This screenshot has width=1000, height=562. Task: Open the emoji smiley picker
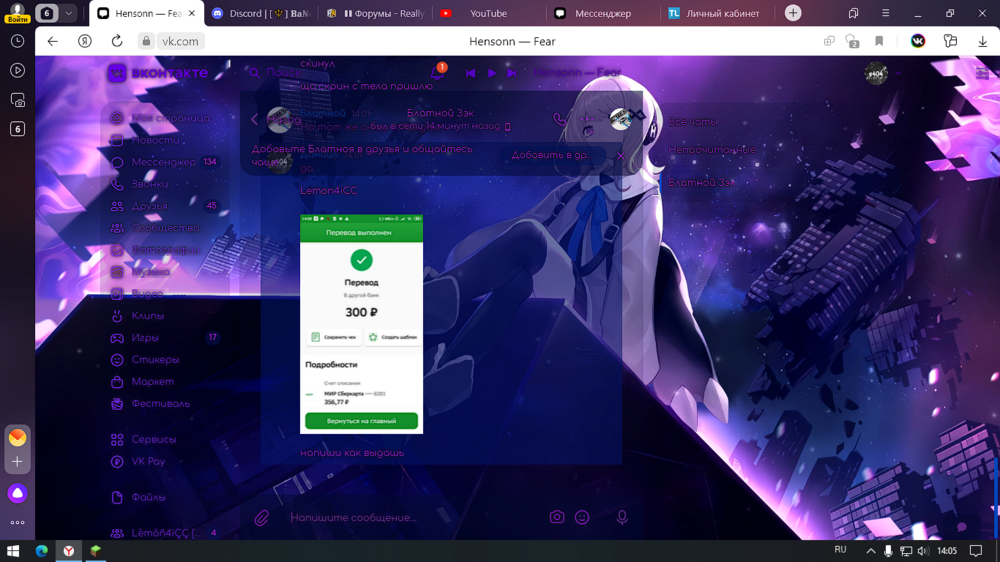(582, 517)
